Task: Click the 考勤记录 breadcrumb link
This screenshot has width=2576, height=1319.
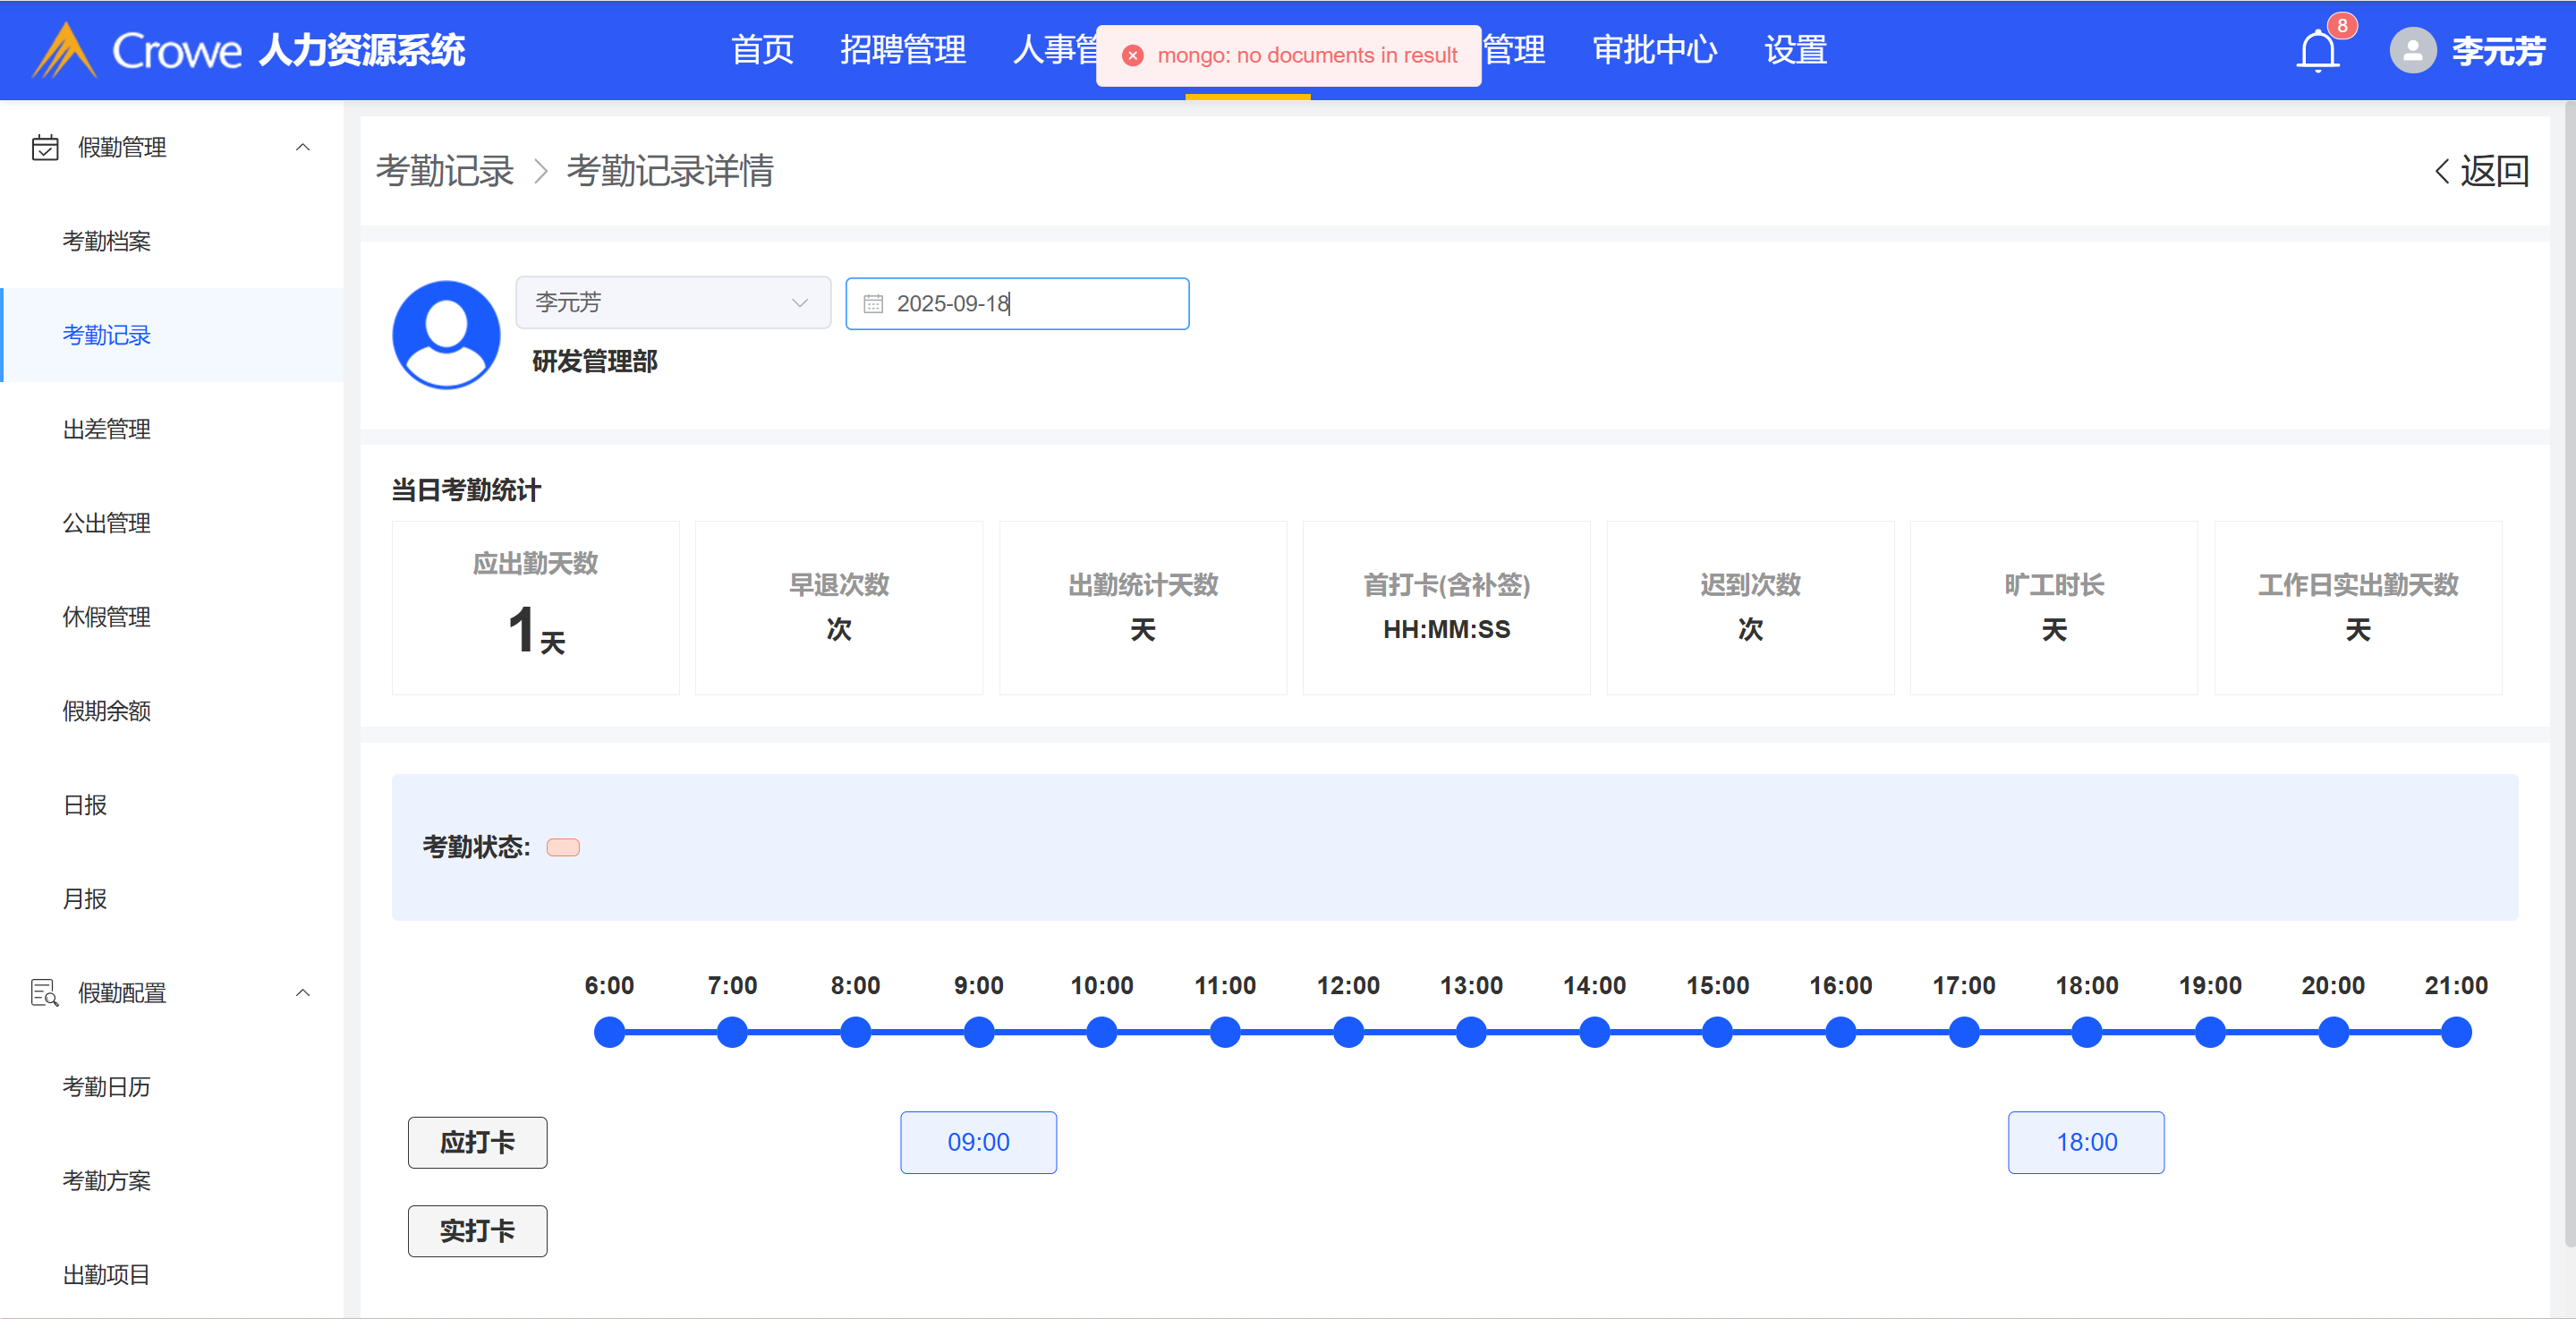Action: [444, 171]
